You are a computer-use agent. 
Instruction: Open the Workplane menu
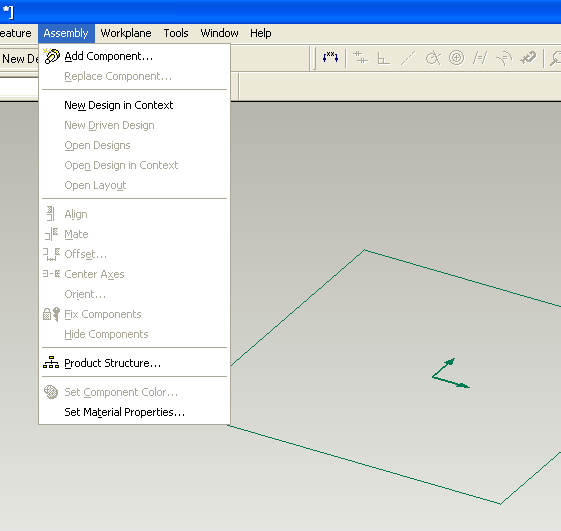point(126,33)
